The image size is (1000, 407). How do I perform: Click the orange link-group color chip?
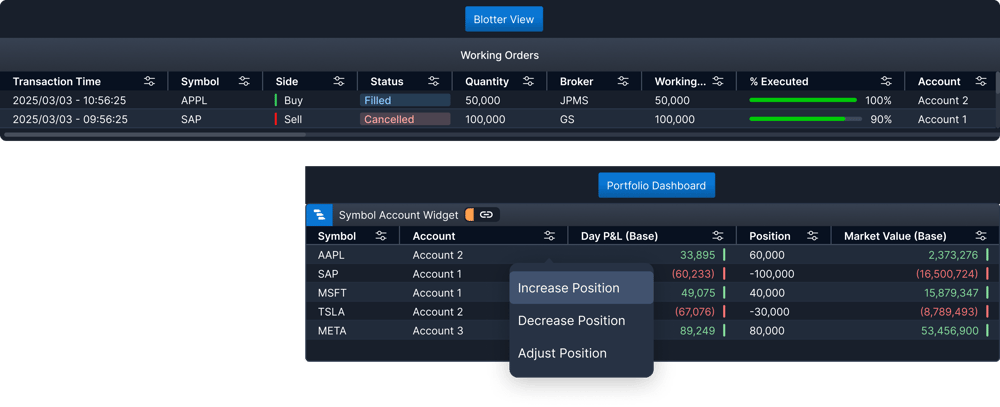(x=469, y=215)
